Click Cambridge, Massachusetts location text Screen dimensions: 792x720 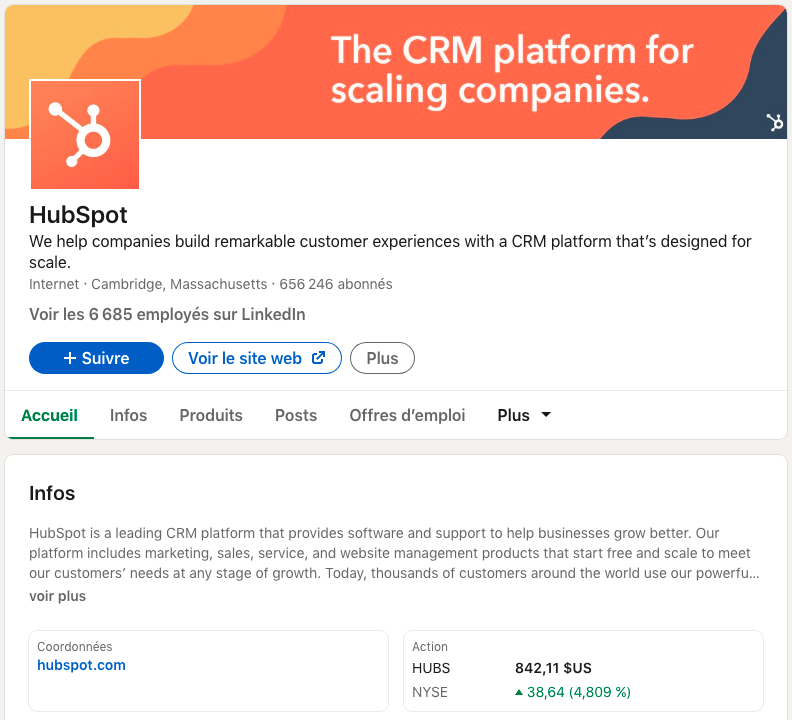(179, 284)
